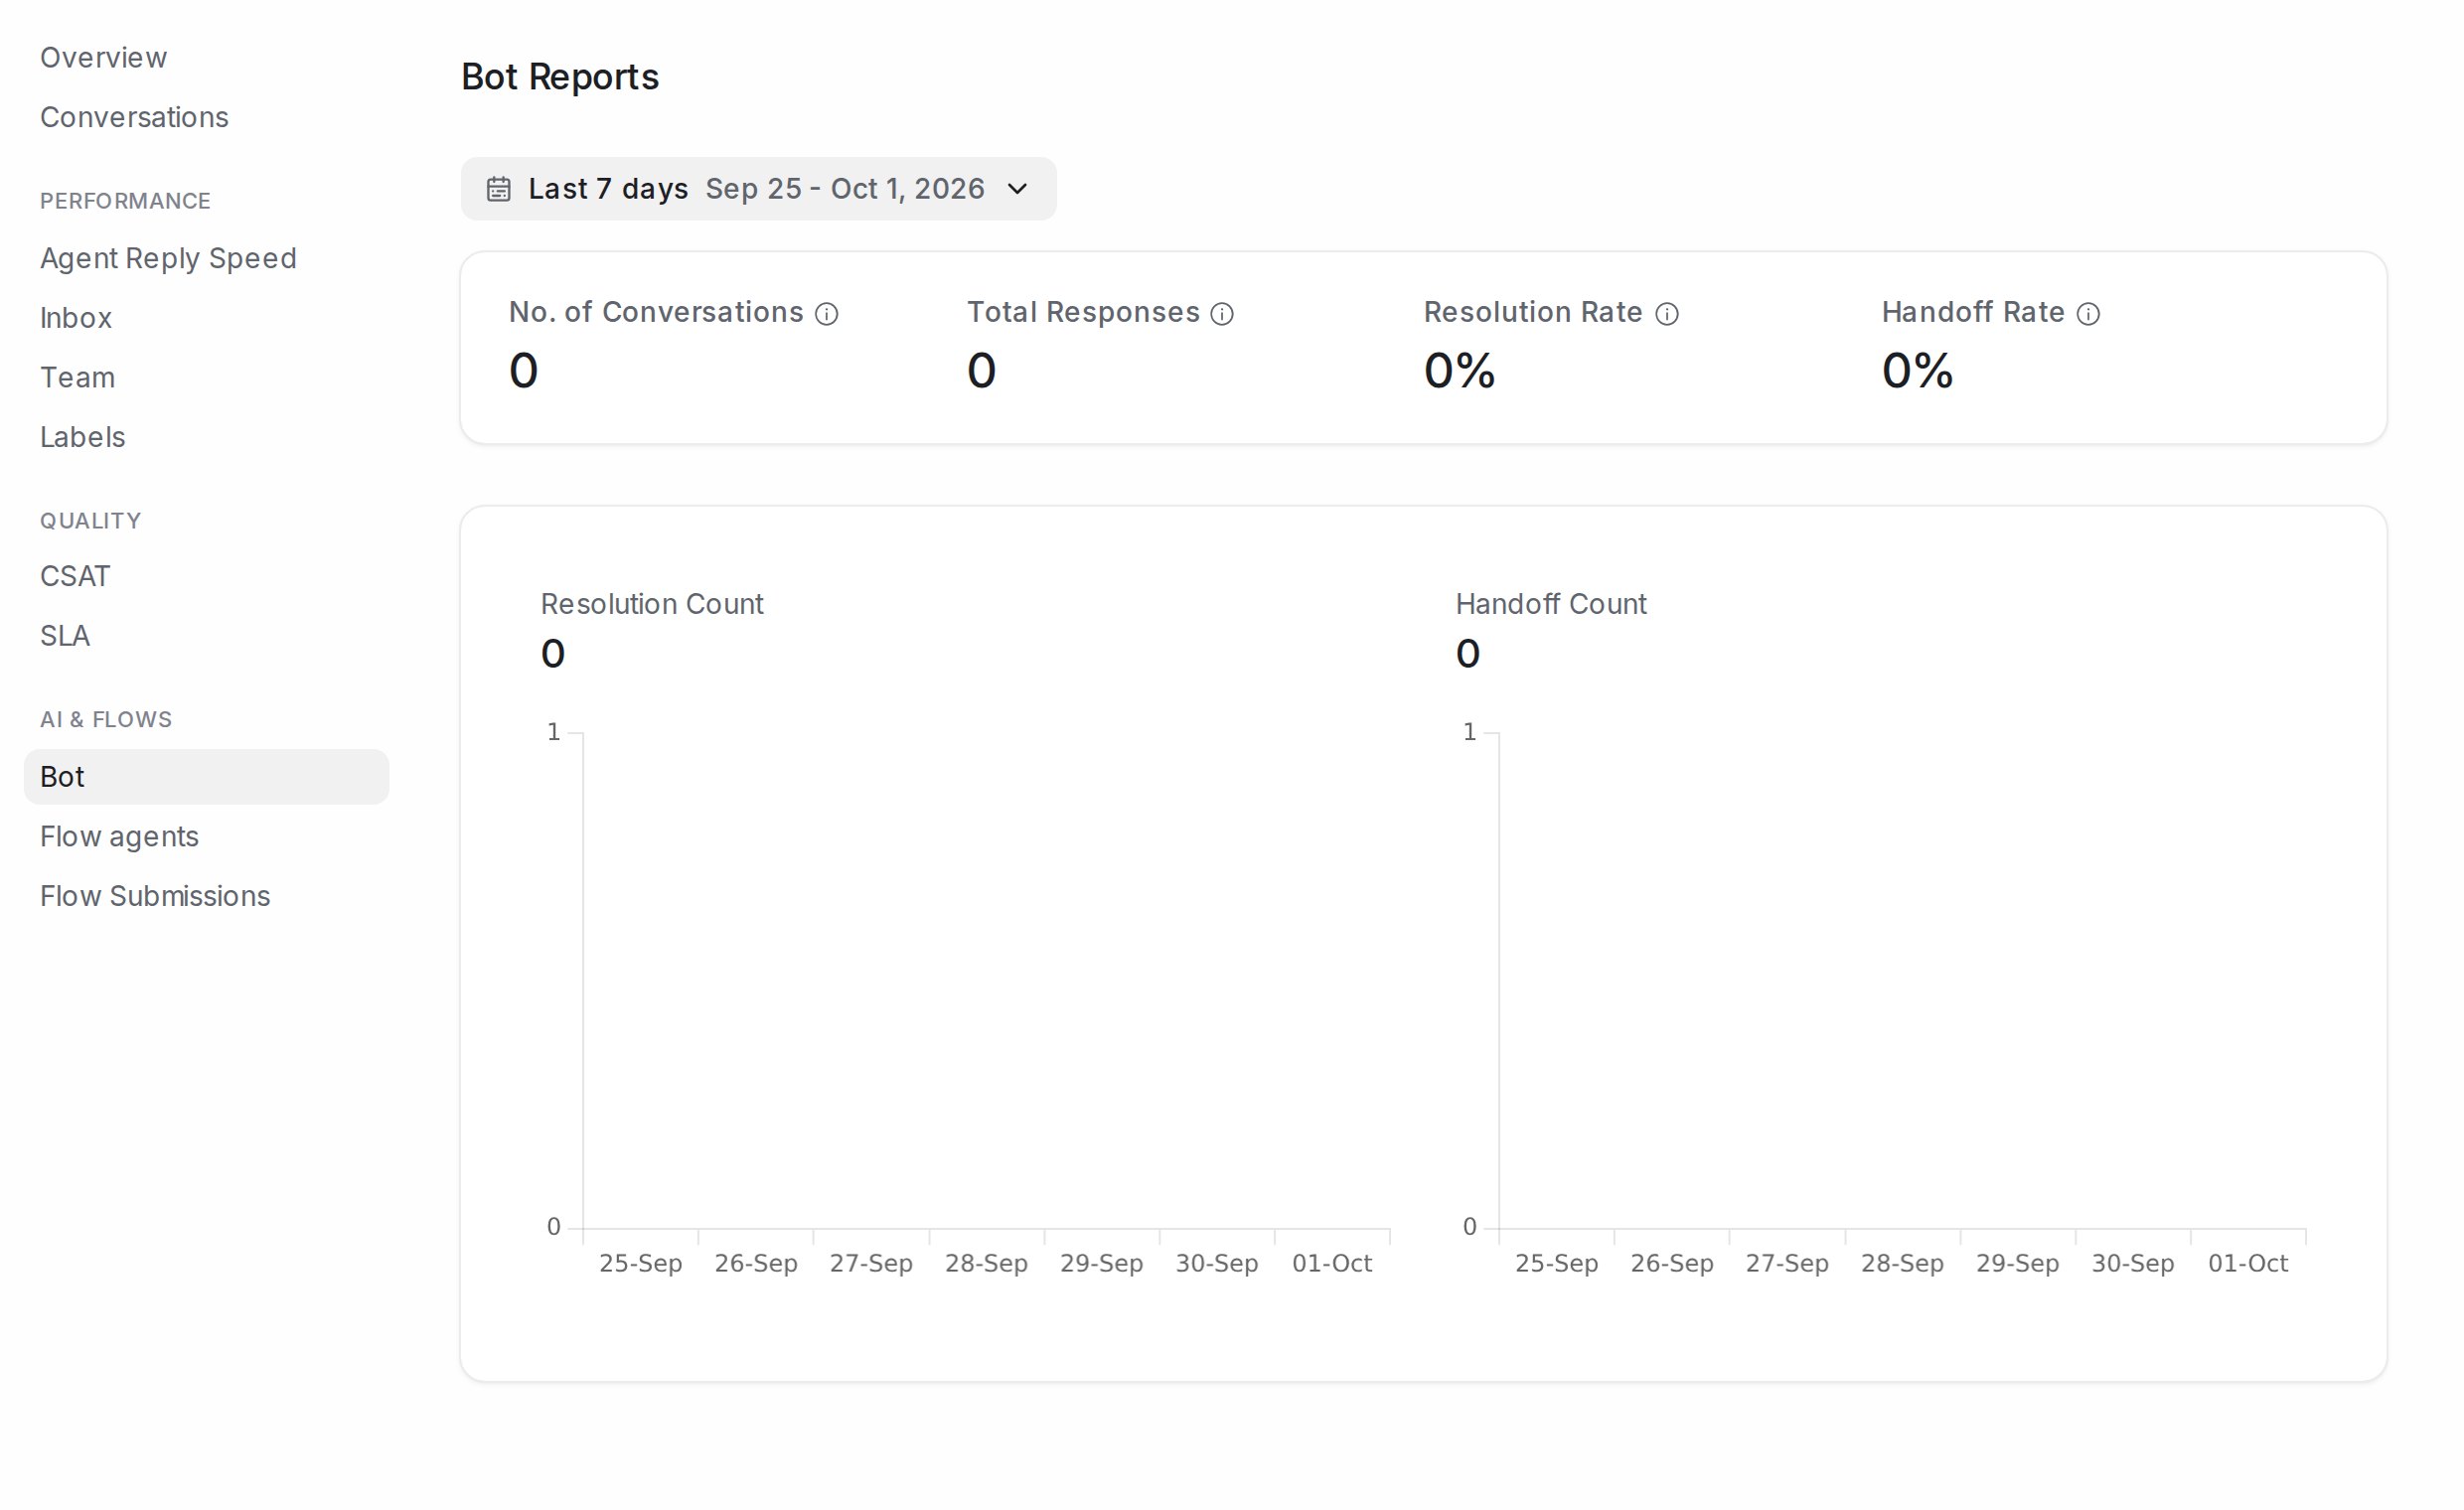The width and height of the screenshot is (2464, 1510).
Task: Click the 0 value under No. of Conversations
Action: coord(524,371)
